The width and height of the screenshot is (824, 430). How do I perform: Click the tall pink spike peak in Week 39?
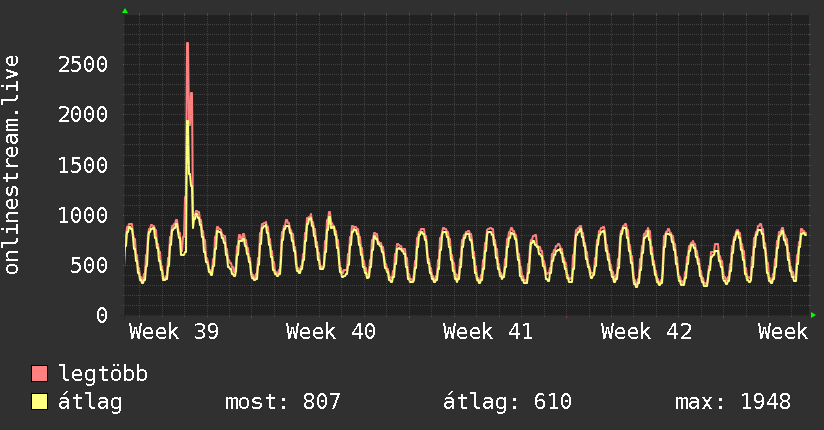[188, 44]
